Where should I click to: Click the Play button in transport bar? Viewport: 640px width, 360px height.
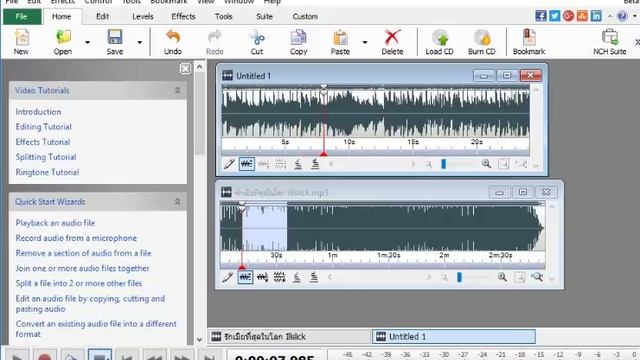point(17,355)
